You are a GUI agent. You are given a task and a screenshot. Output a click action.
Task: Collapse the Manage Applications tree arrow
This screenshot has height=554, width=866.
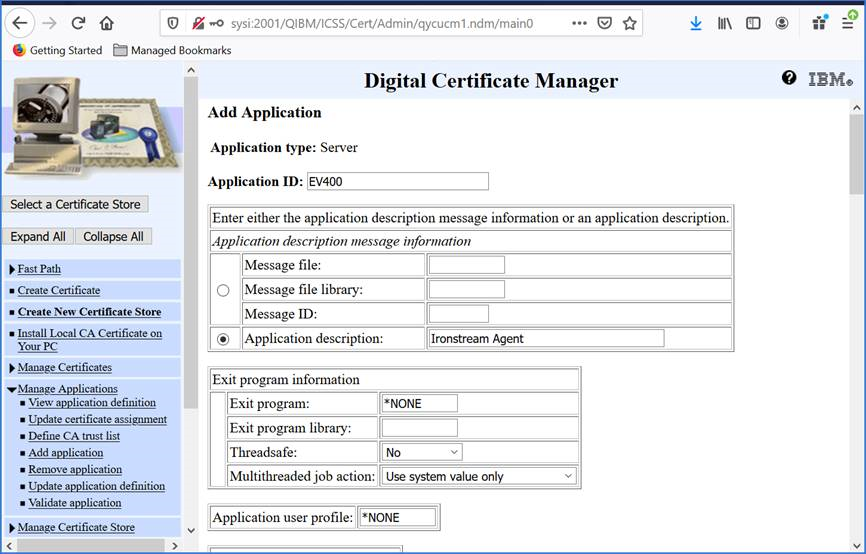tap(12, 389)
